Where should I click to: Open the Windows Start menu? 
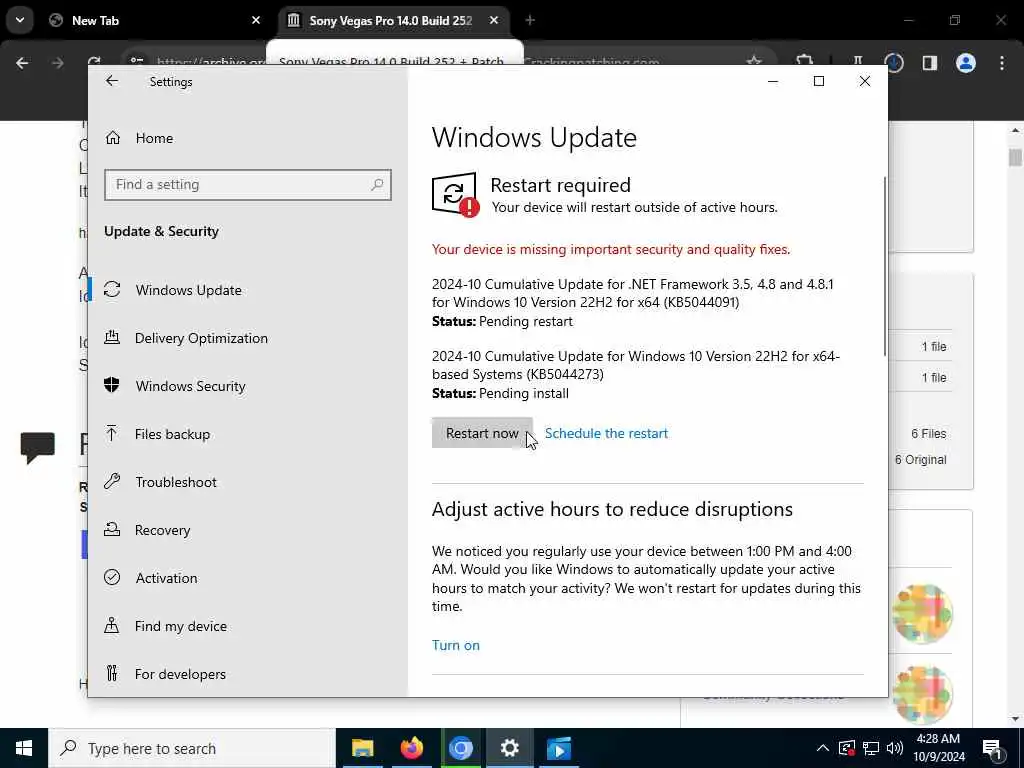[x=24, y=748]
